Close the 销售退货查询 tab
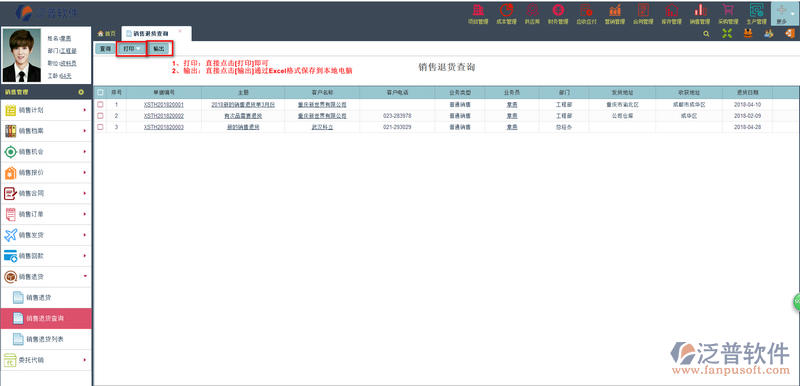 tap(180, 31)
